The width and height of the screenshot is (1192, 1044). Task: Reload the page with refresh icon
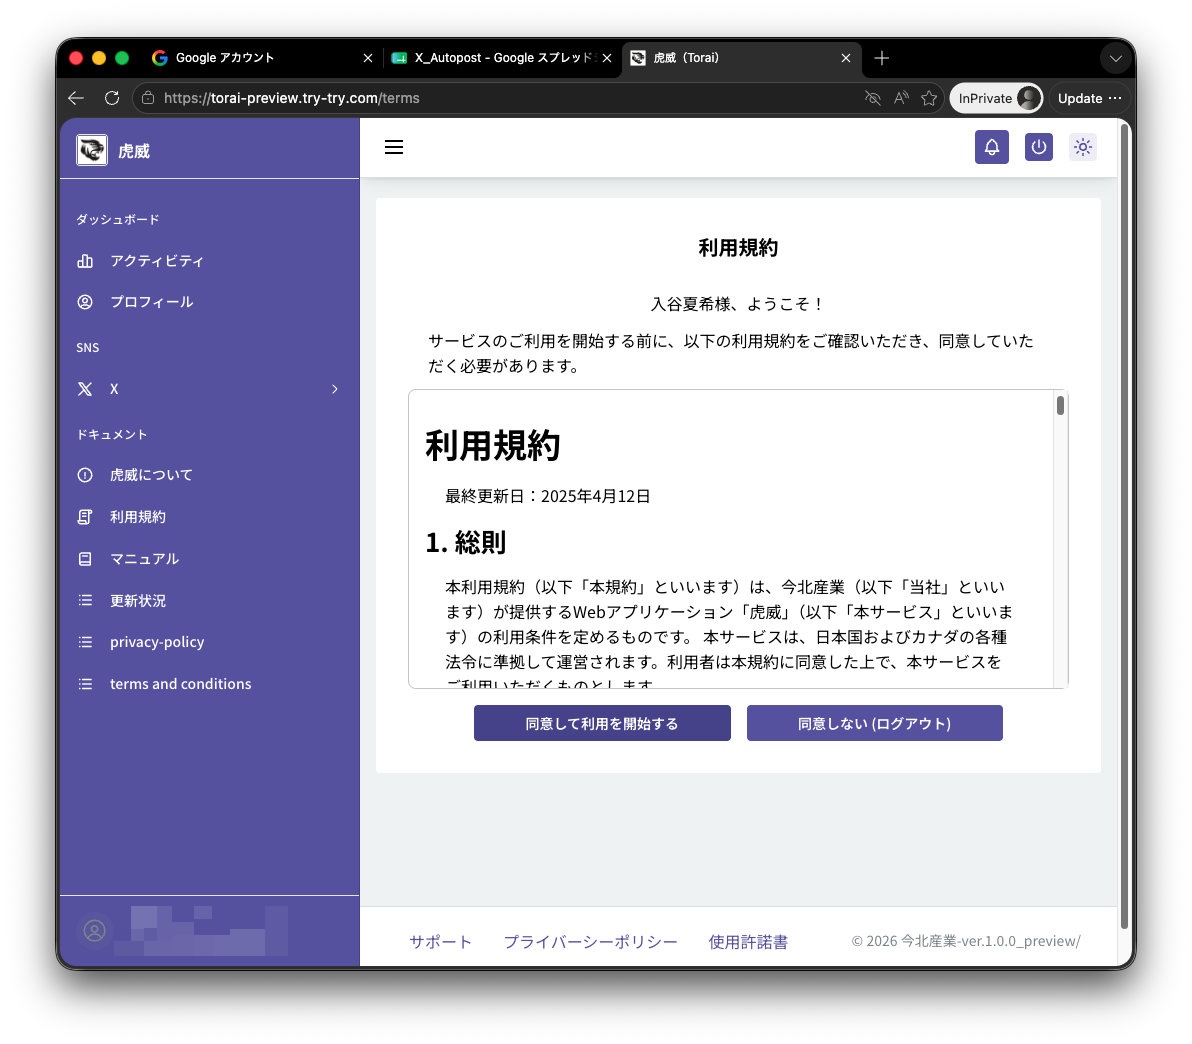(112, 98)
